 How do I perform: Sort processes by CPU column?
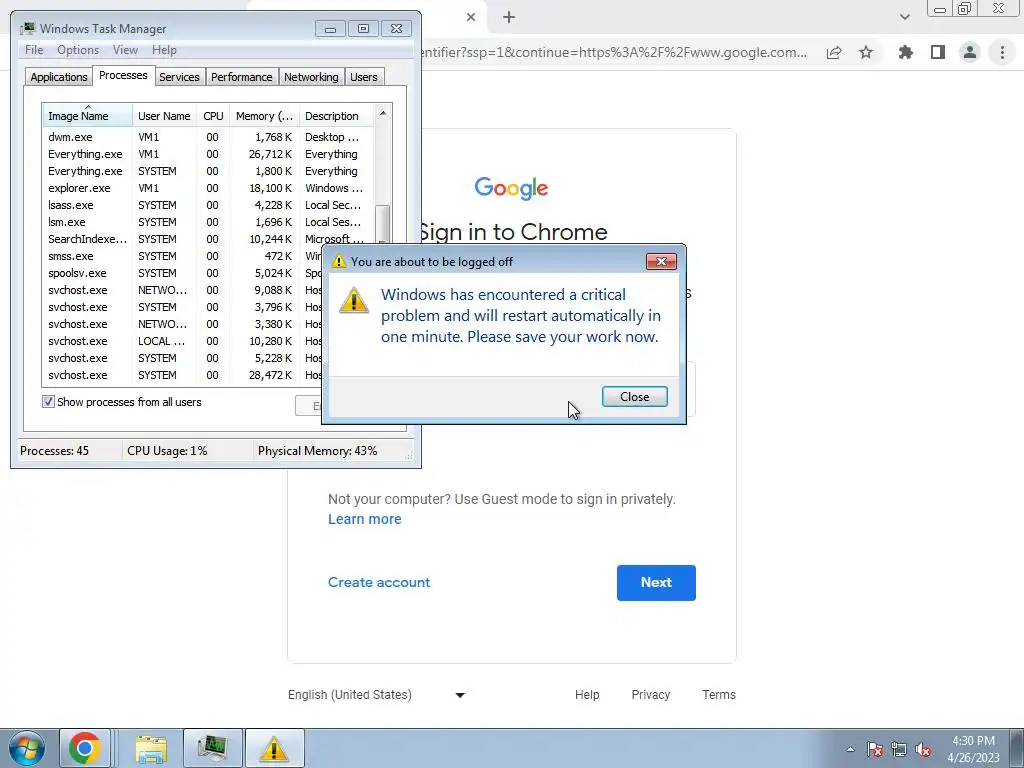point(214,115)
